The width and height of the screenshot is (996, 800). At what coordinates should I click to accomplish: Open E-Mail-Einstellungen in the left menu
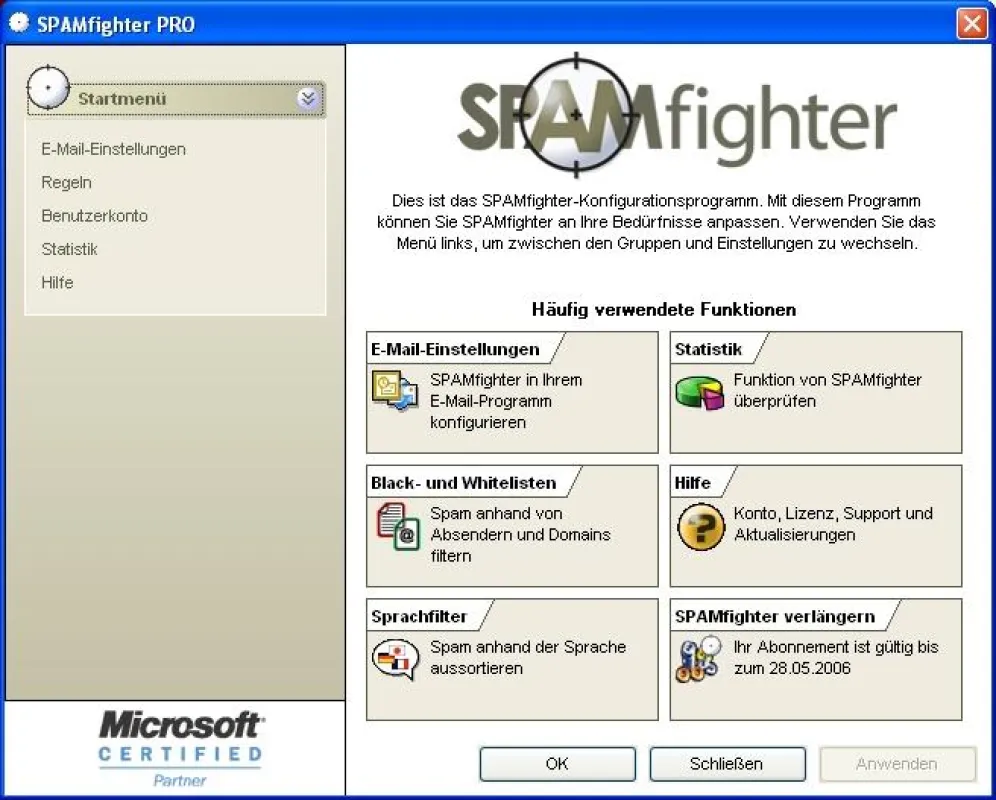pyautogui.click(x=114, y=149)
